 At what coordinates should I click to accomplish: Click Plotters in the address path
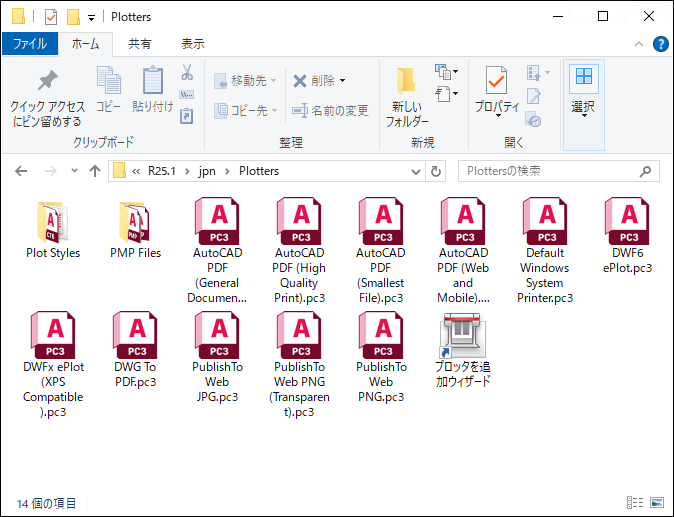[x=259, y=171]
